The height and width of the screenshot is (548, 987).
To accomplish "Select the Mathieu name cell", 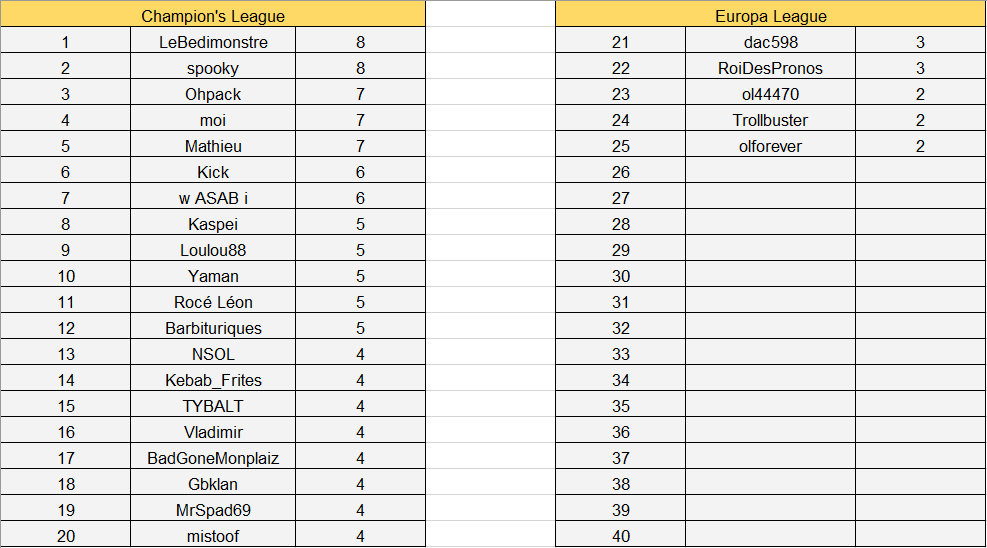I will click(213, 146).
